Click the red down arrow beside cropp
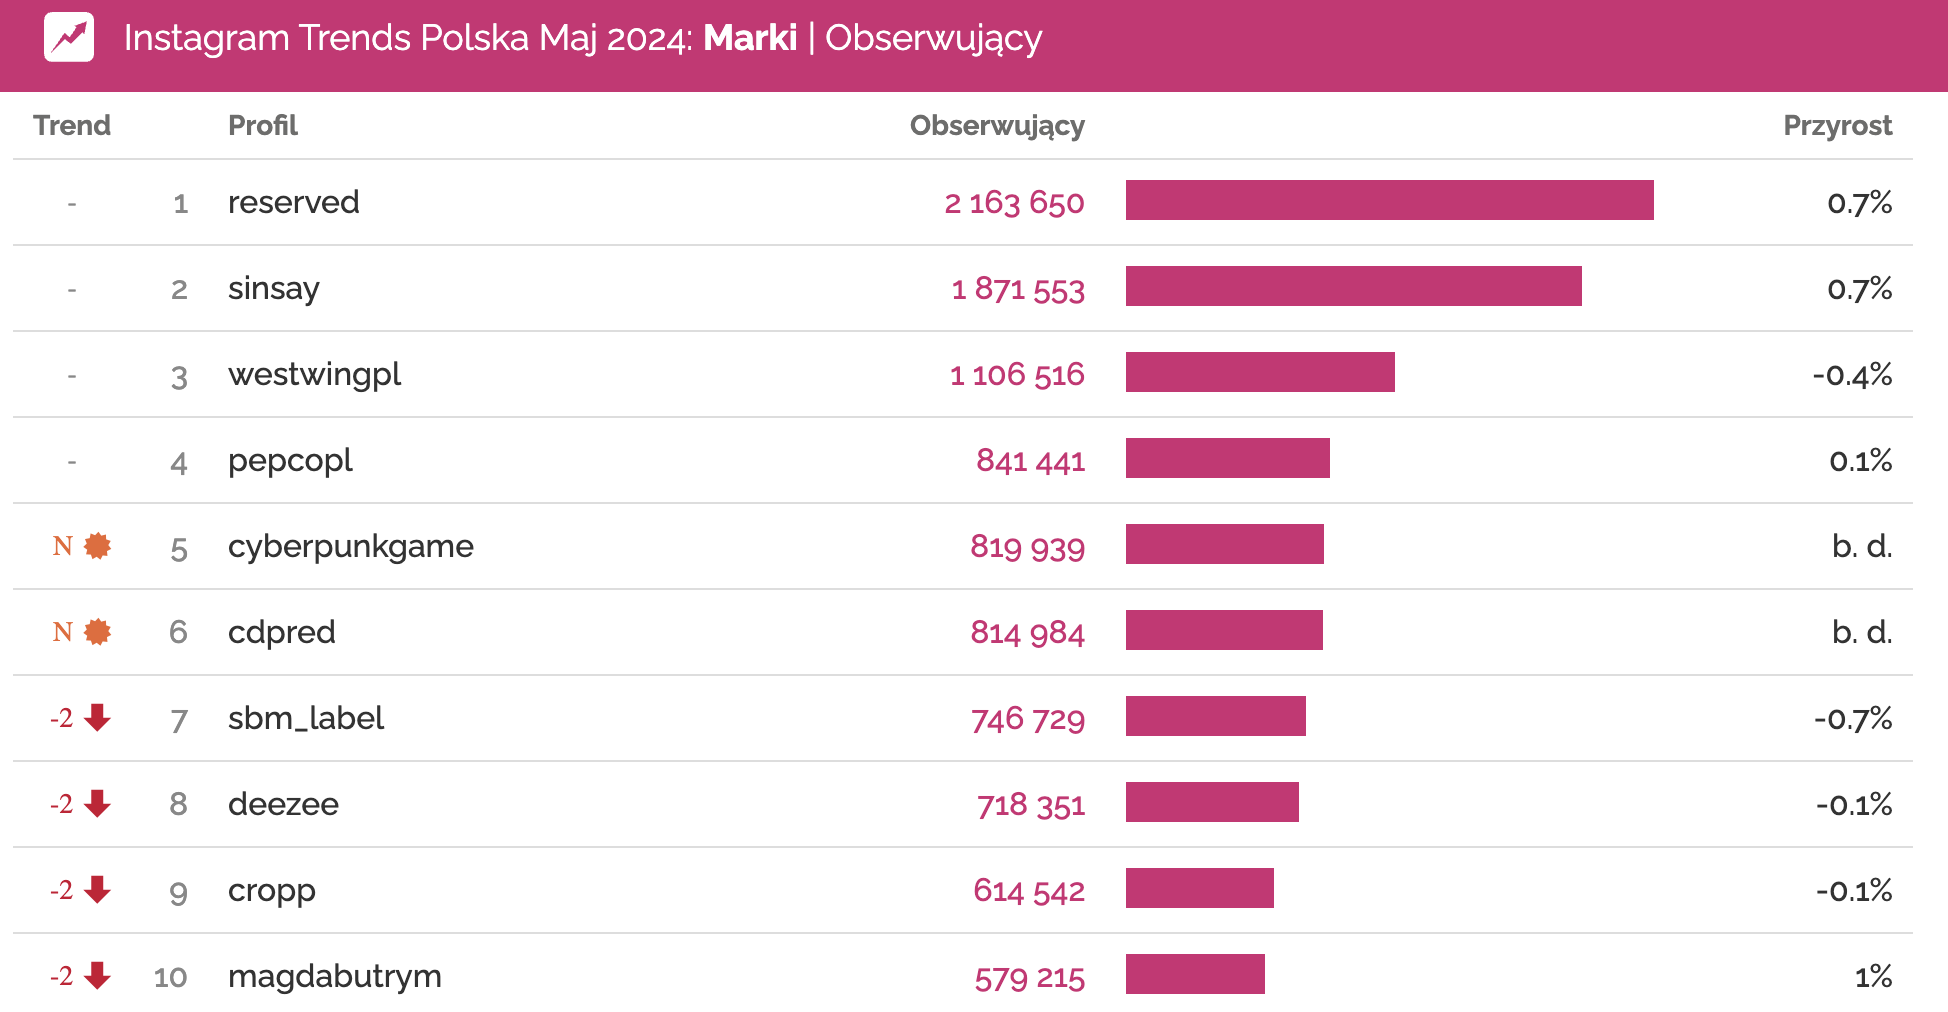 tap(97, 889)
